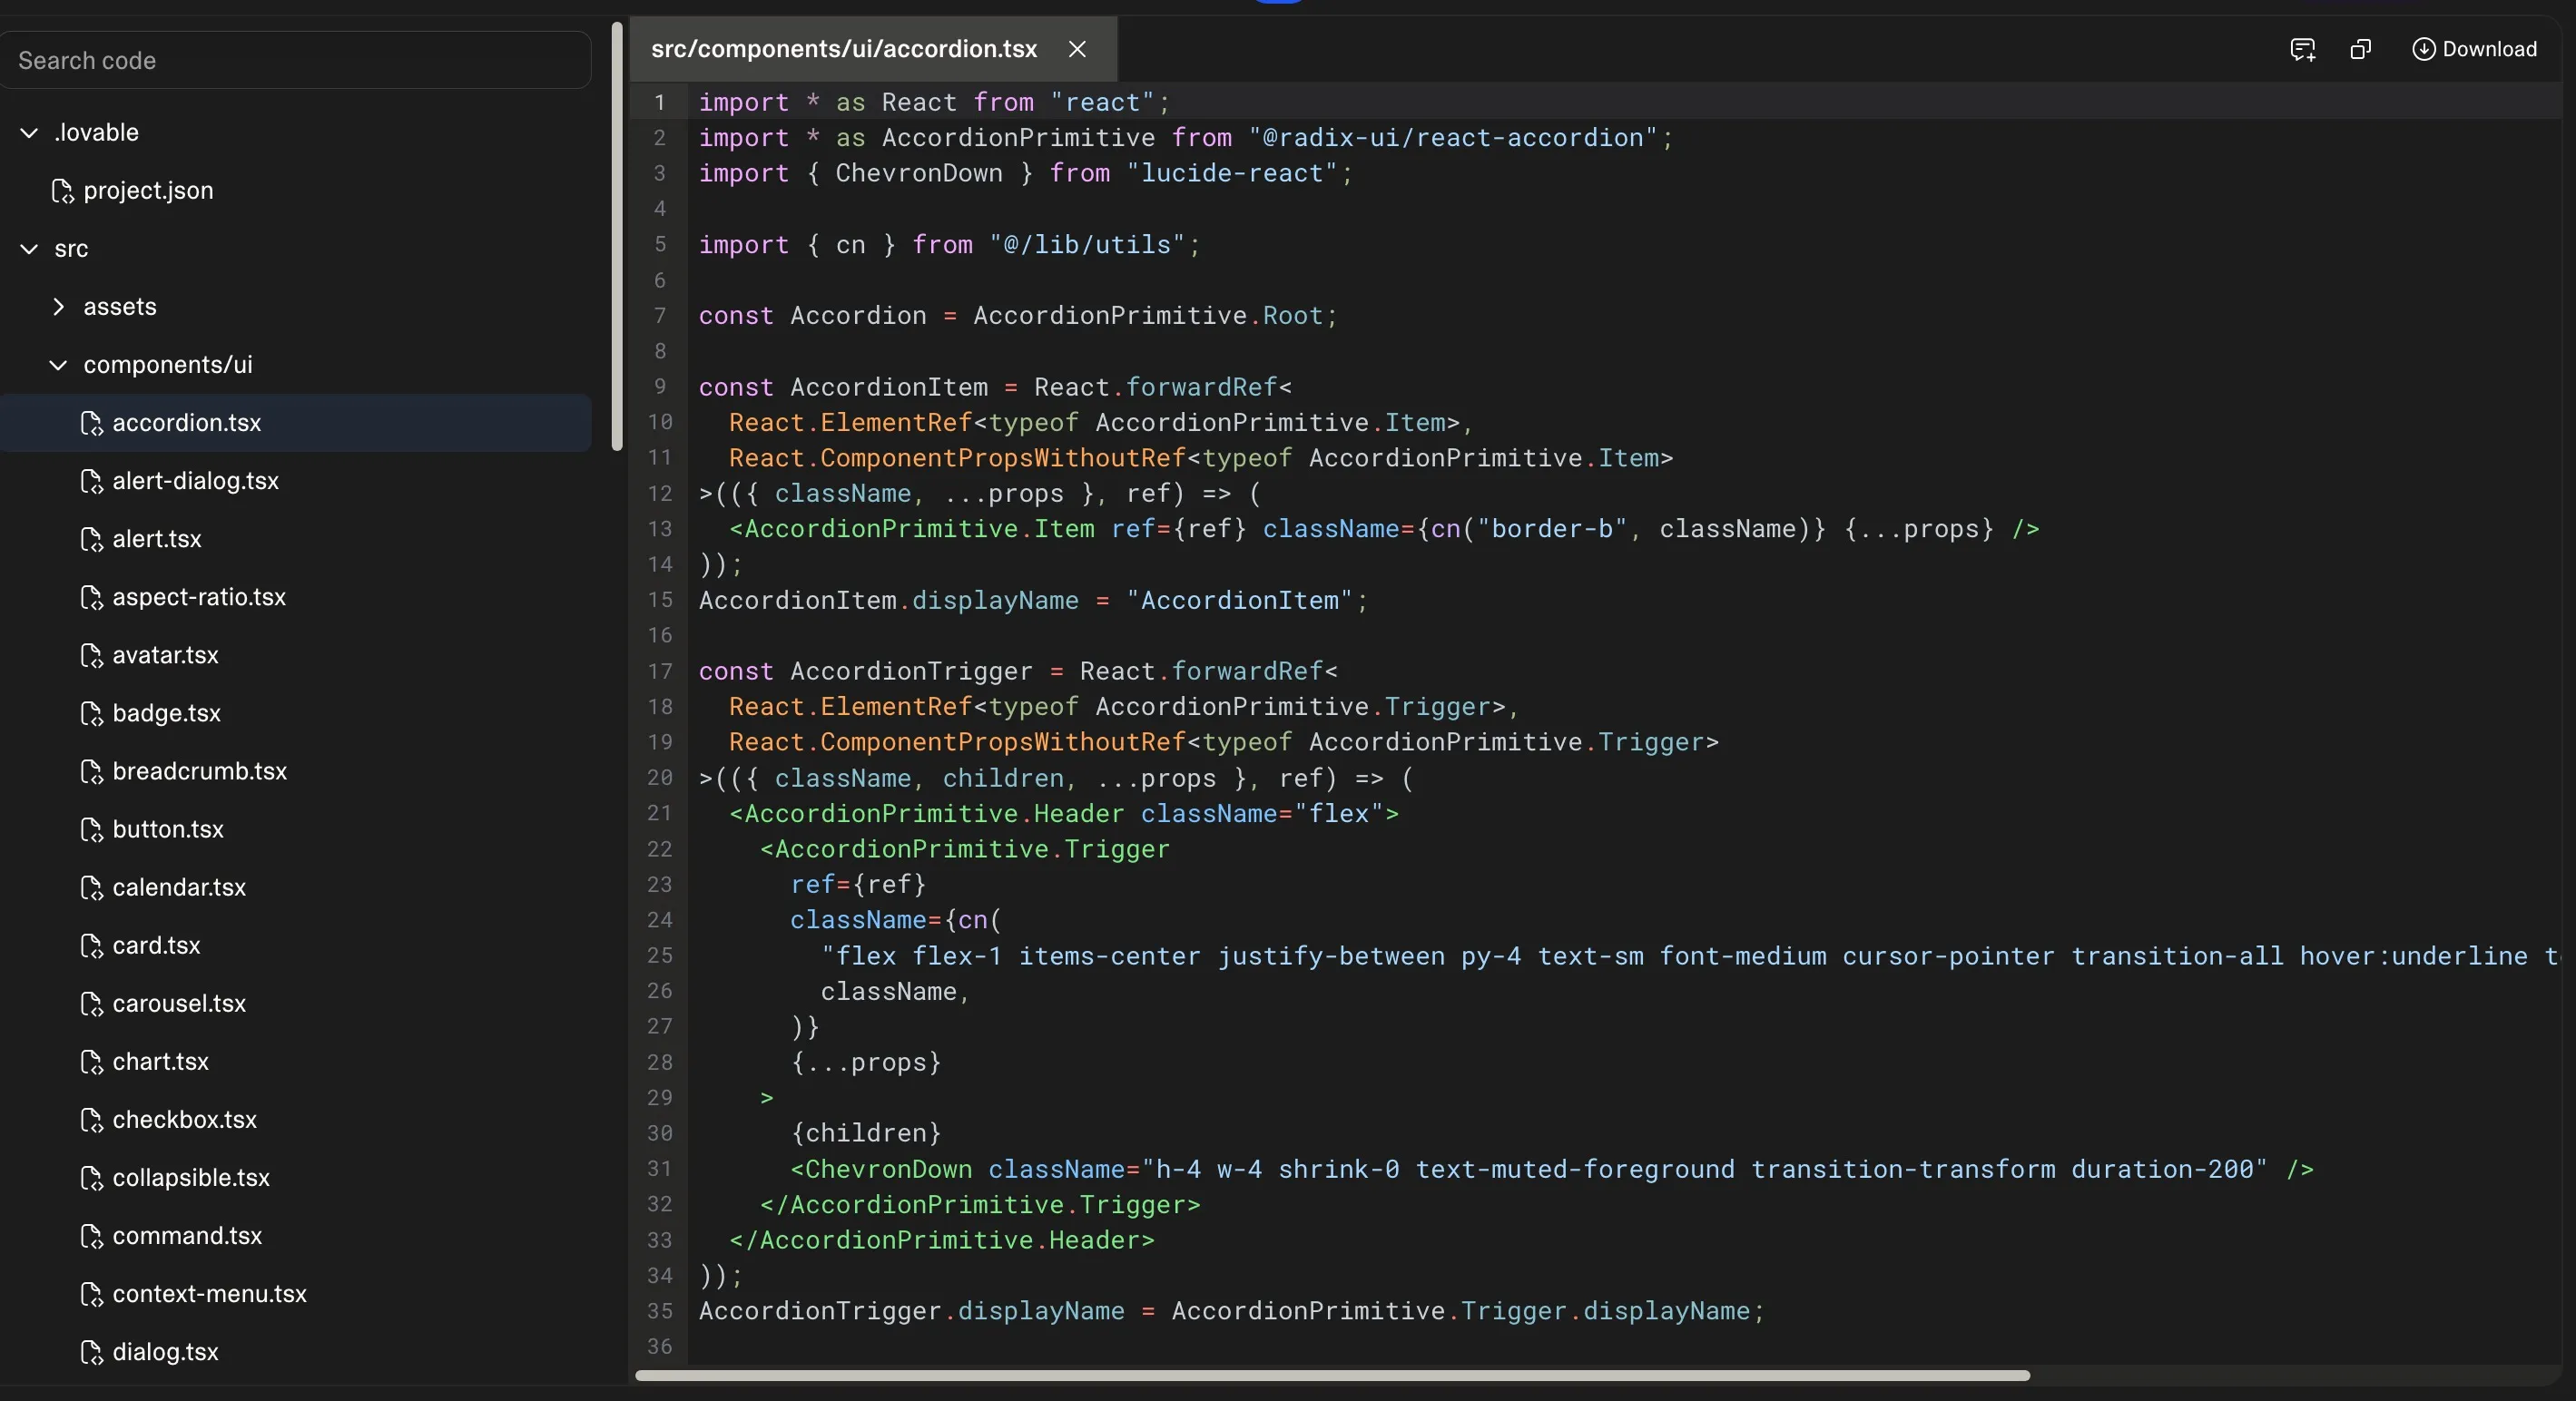Image resolution: width=2576 pixels, height=1401 pixels.
Task: Open checkbox.tsx file
Action: coord(184,1119)
